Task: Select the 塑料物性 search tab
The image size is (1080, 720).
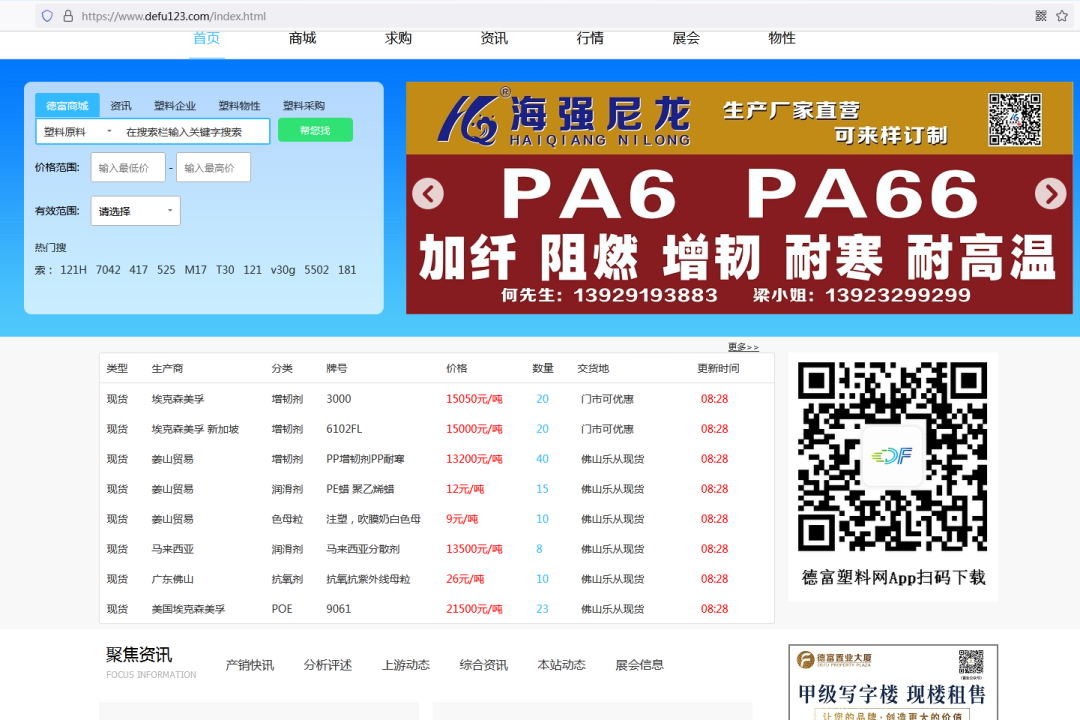Action: [x=239, y=105]
